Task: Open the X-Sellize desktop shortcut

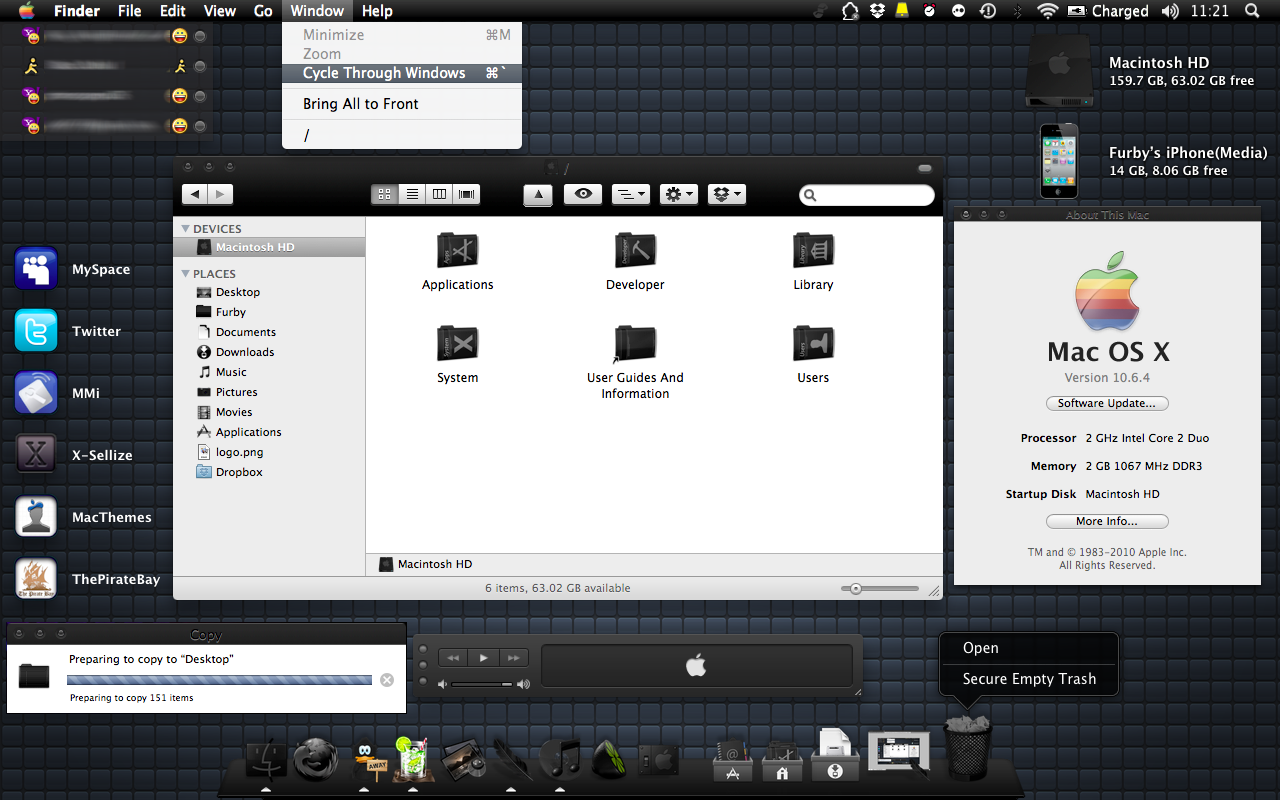Action: click(36, 455)
